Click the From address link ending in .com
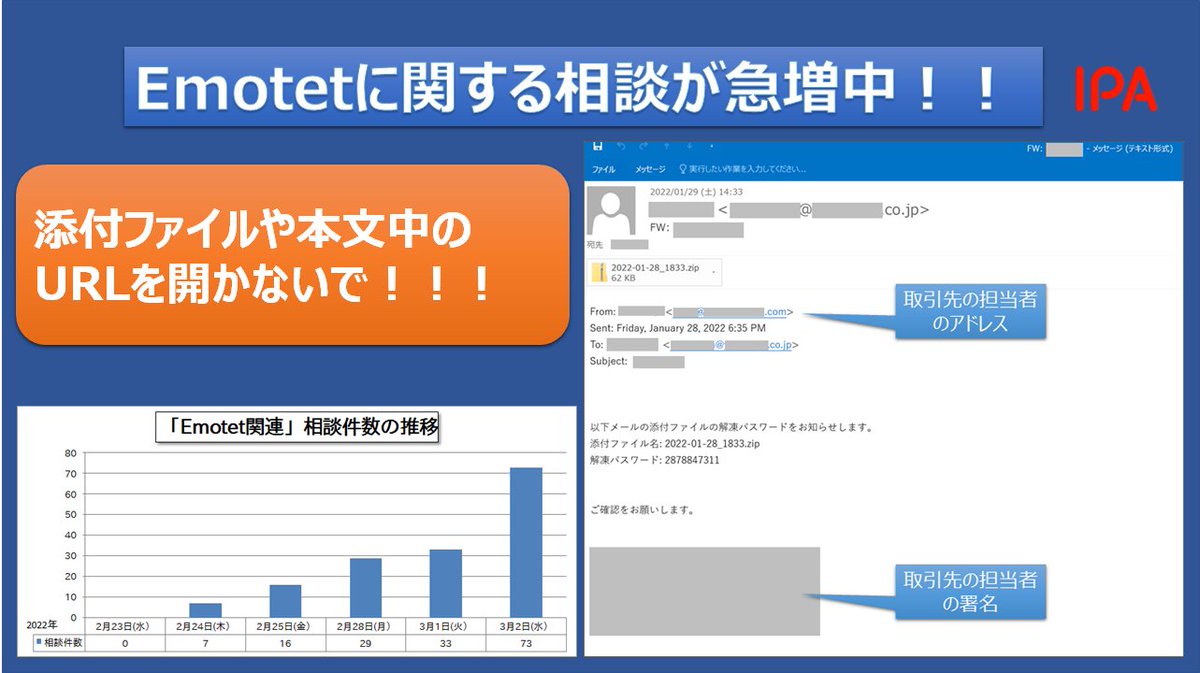 [730, 312]
